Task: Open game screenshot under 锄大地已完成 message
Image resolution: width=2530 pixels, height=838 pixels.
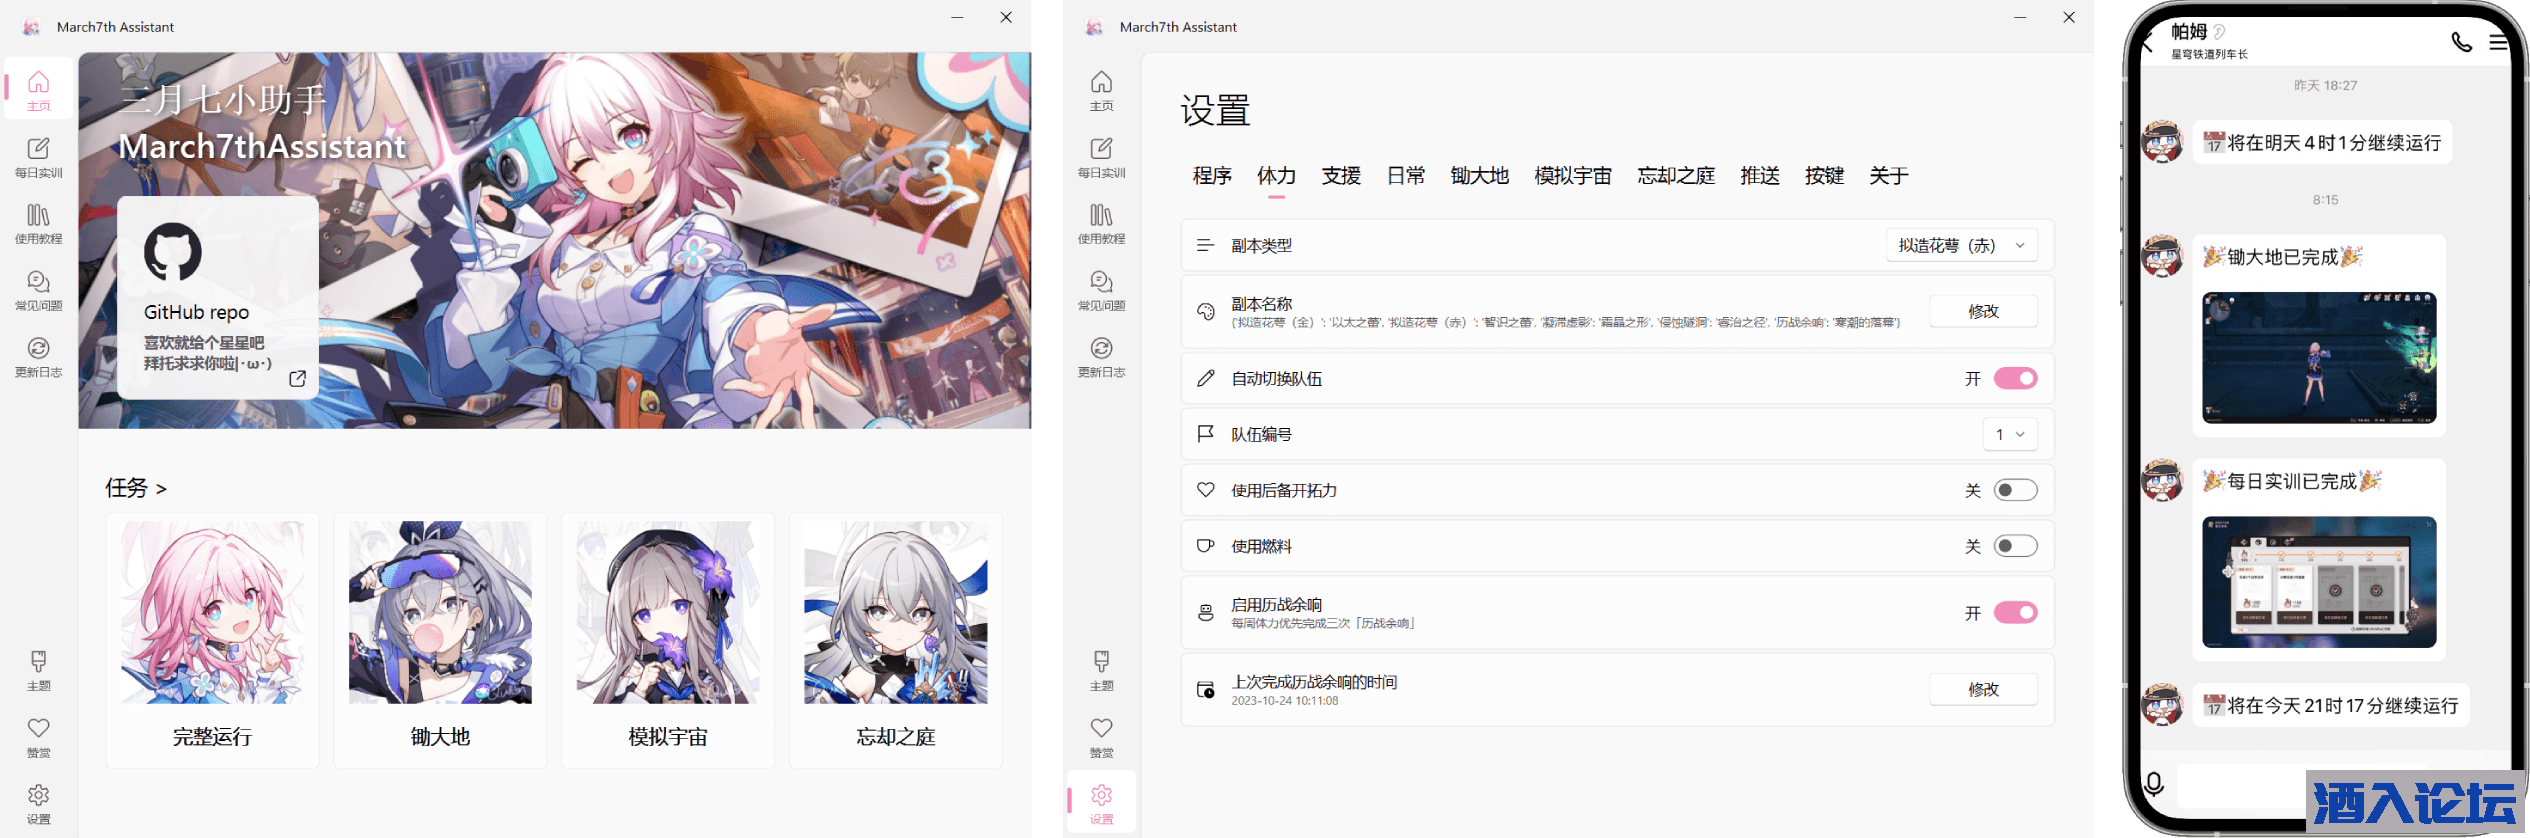Action: click(2319, 358)
